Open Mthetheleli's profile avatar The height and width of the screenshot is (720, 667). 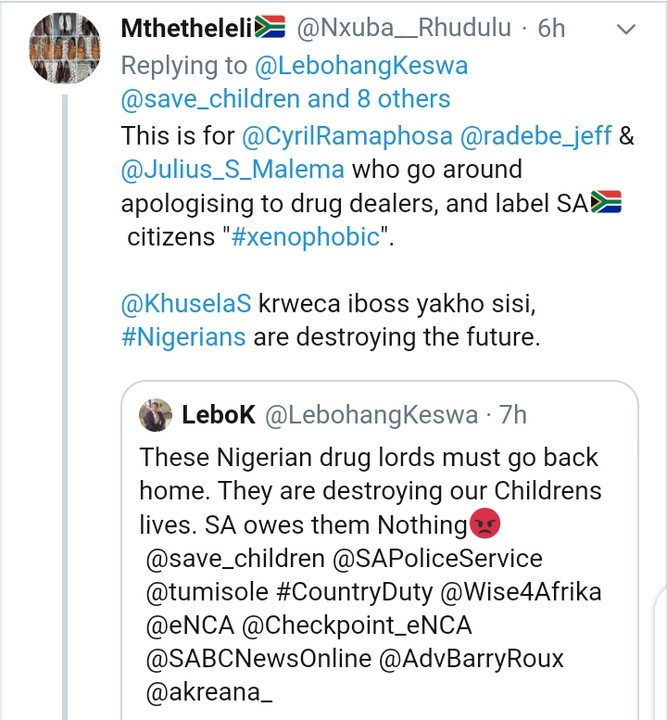[61, 50]
